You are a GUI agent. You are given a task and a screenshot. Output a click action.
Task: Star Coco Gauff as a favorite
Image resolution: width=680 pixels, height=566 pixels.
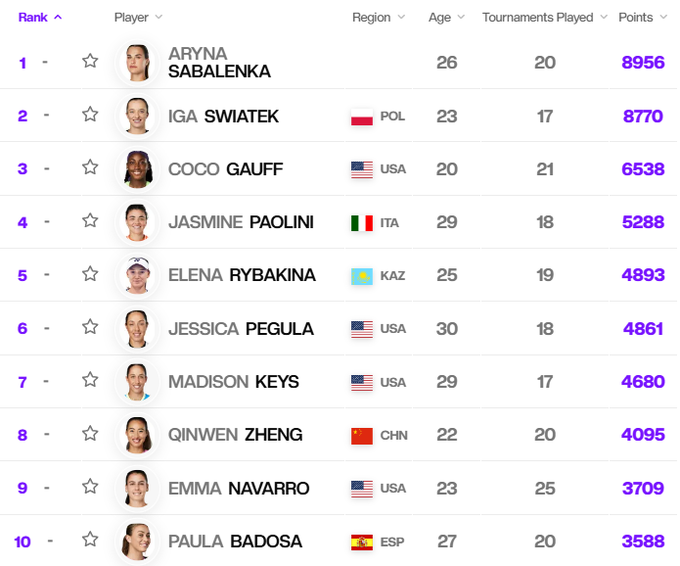click(x=90, y=167)
